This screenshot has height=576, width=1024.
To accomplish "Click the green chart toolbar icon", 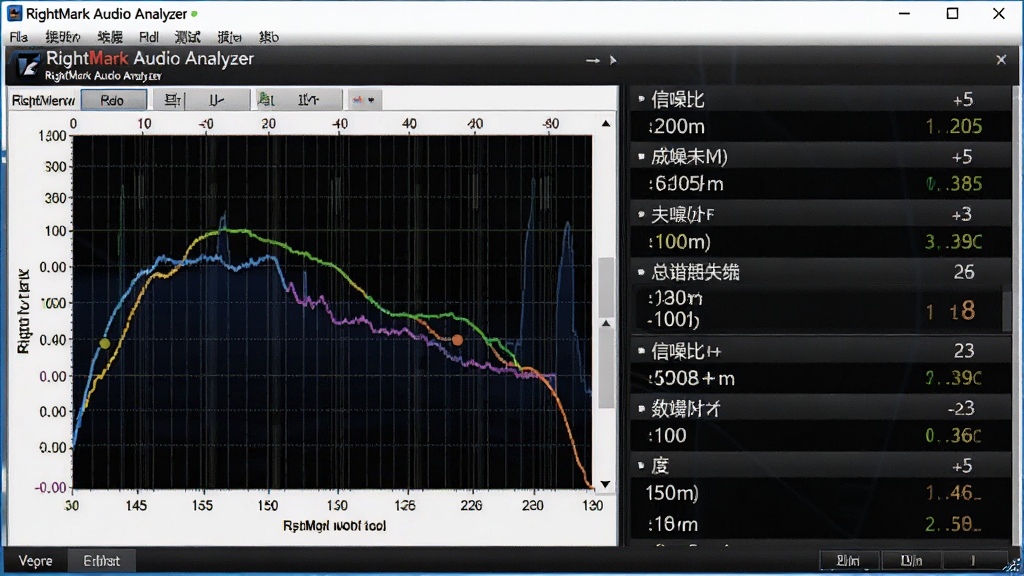I will (266, 100).
